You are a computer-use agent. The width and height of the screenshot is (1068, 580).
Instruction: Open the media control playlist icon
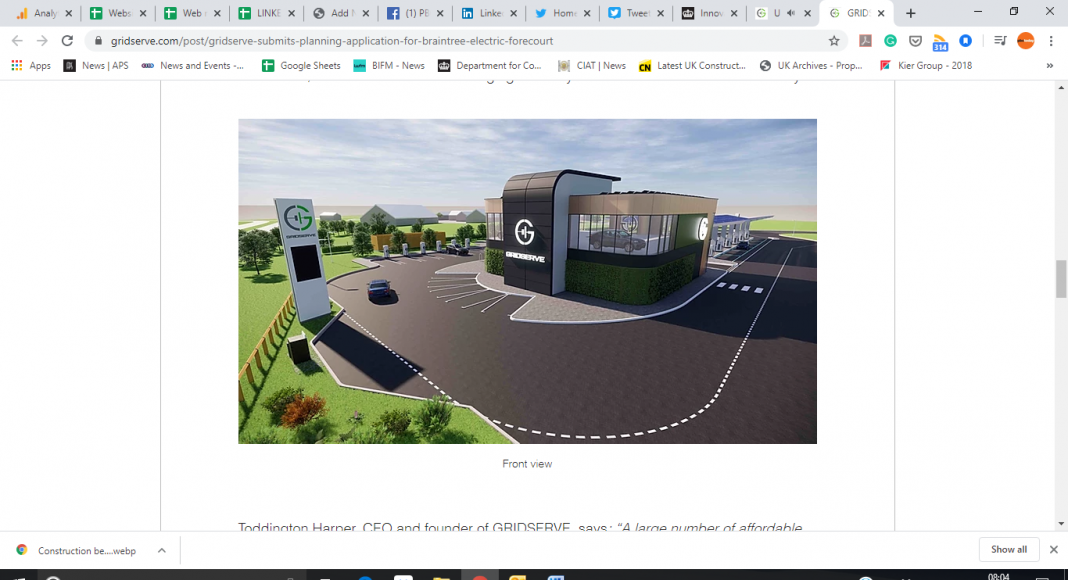(999, 41)
